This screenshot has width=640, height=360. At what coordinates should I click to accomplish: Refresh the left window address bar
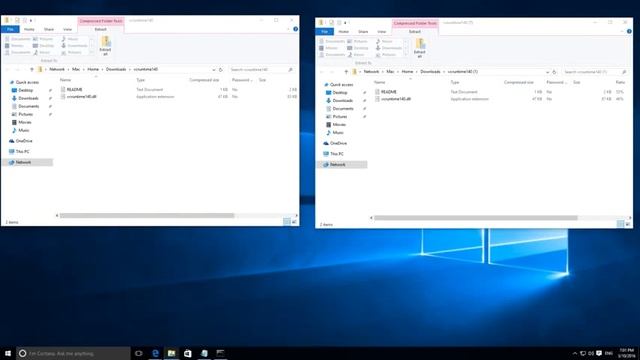pyautogui.click(x=221, y=70)
